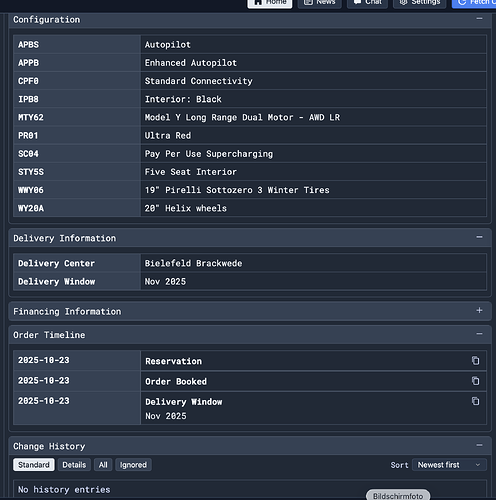The height and width of the screenshot is (500, 496).
Task: Open the News page
Action: (319, 3)
